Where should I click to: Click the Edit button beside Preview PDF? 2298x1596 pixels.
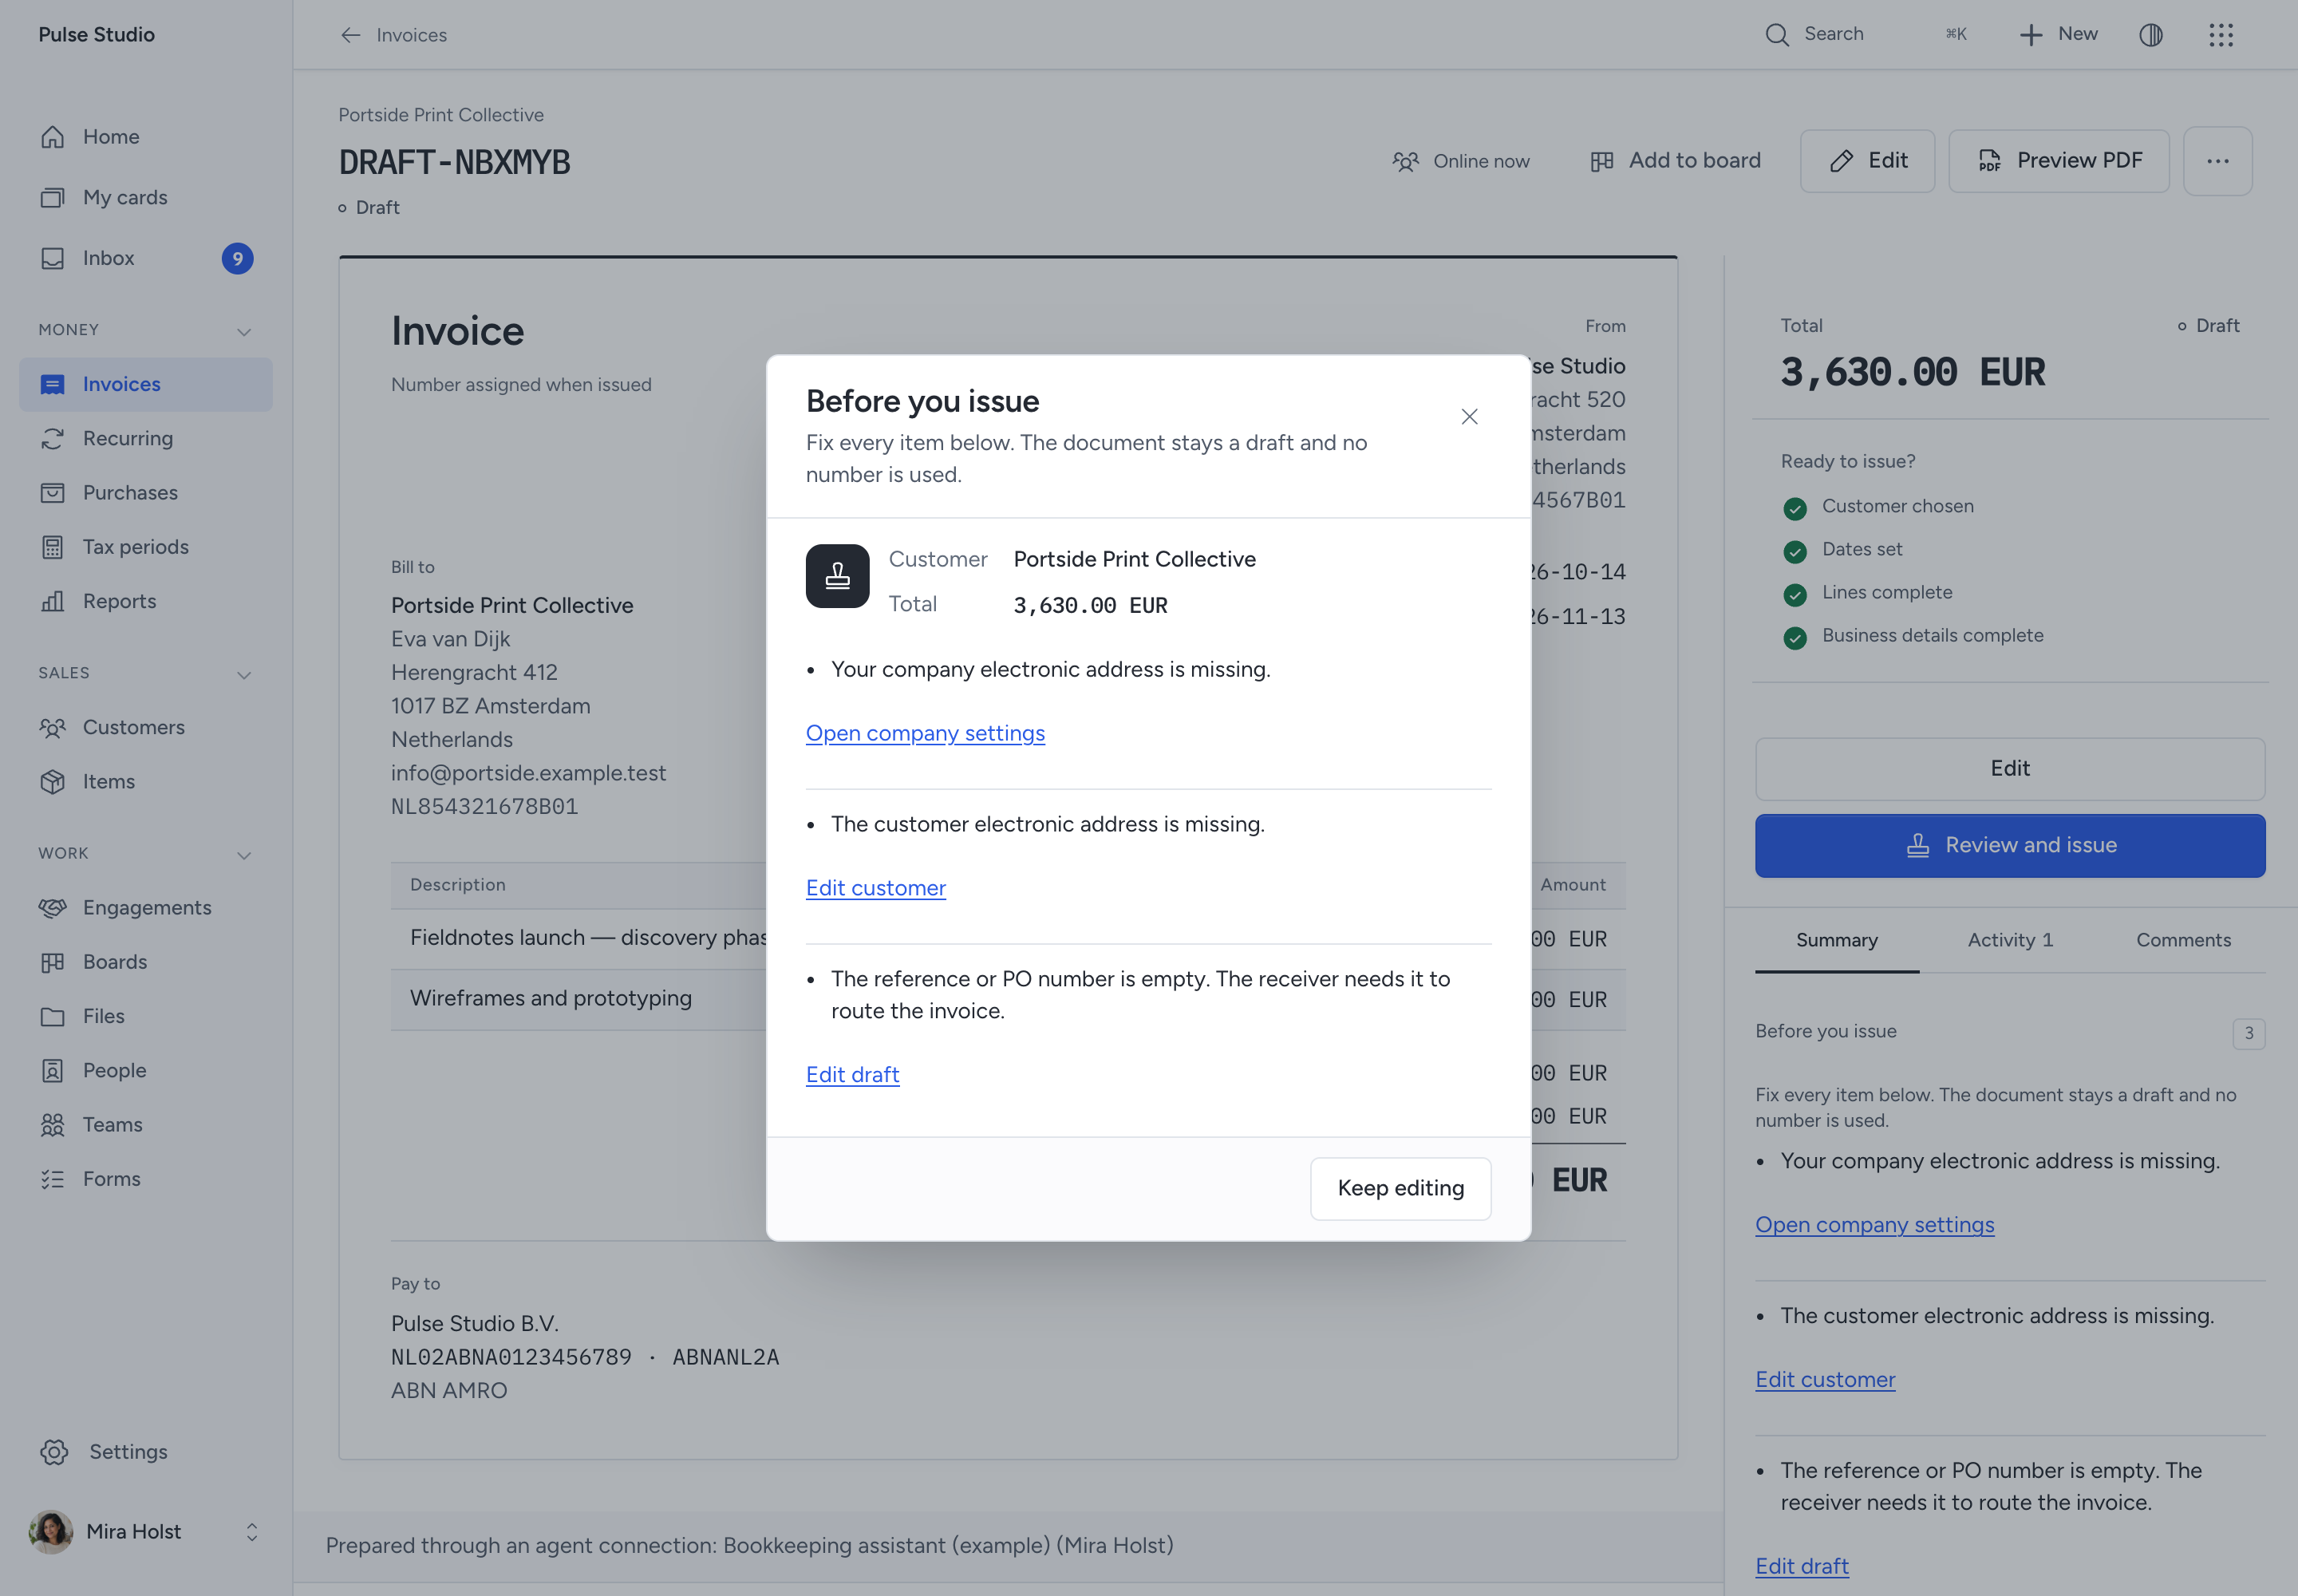point(1867,161)
